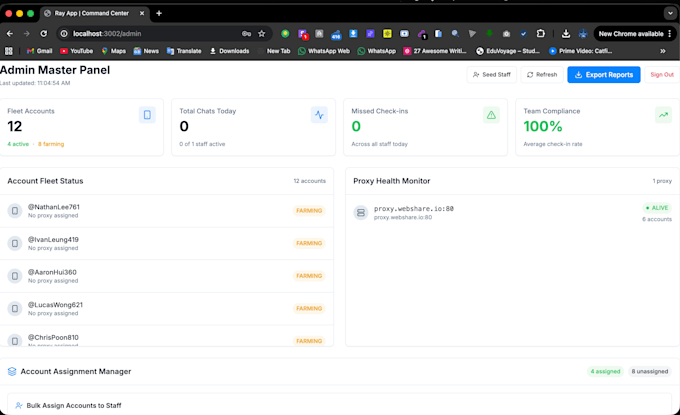Click the camera extension icon in toolbar
This screenshot has height=415, width=680.
506,33
